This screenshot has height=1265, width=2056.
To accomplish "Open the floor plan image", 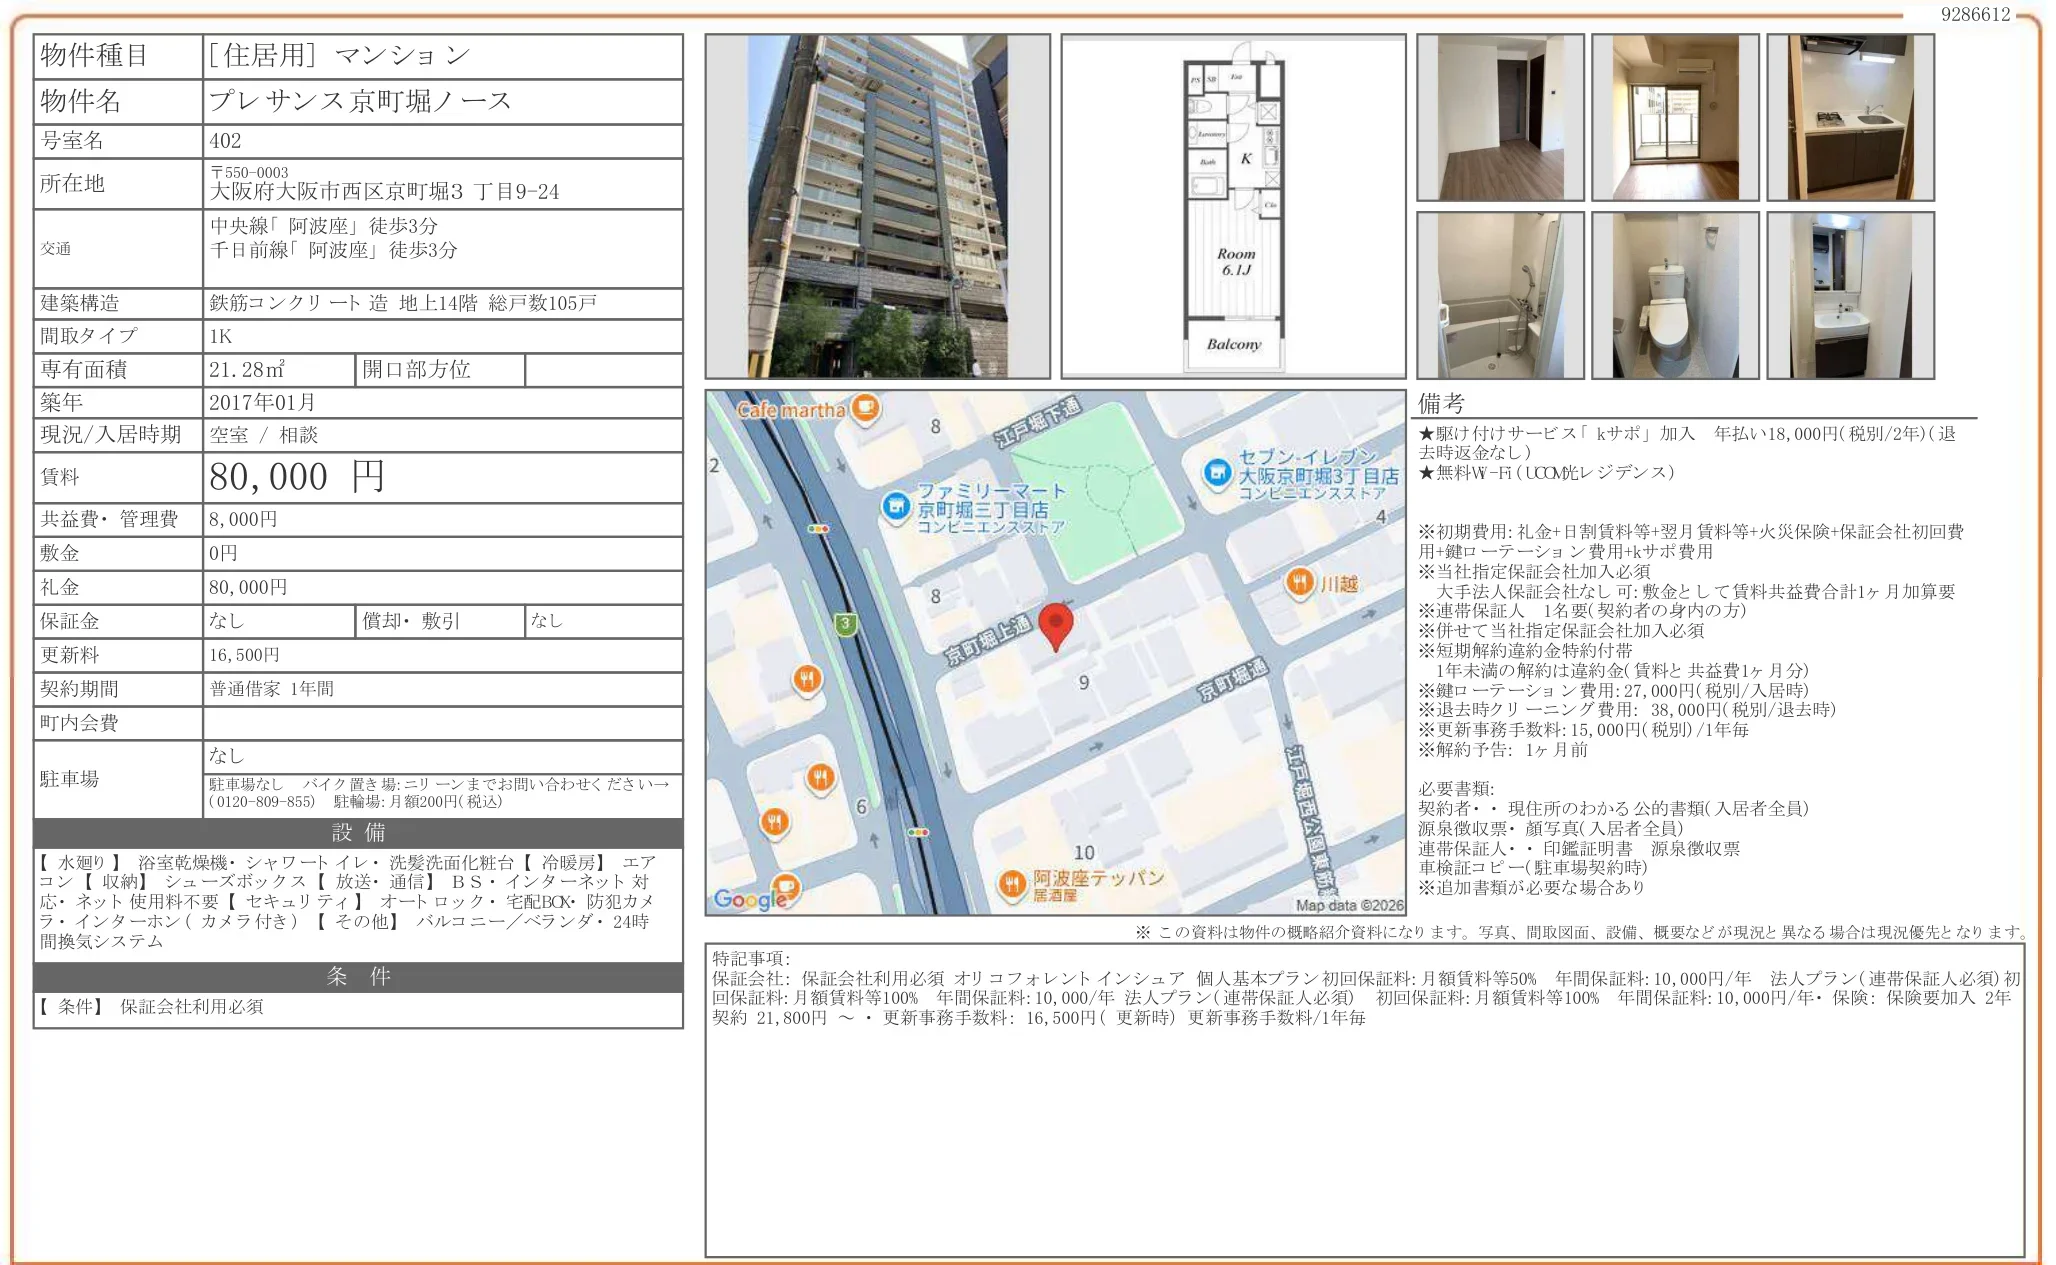I will point(1233,206).
